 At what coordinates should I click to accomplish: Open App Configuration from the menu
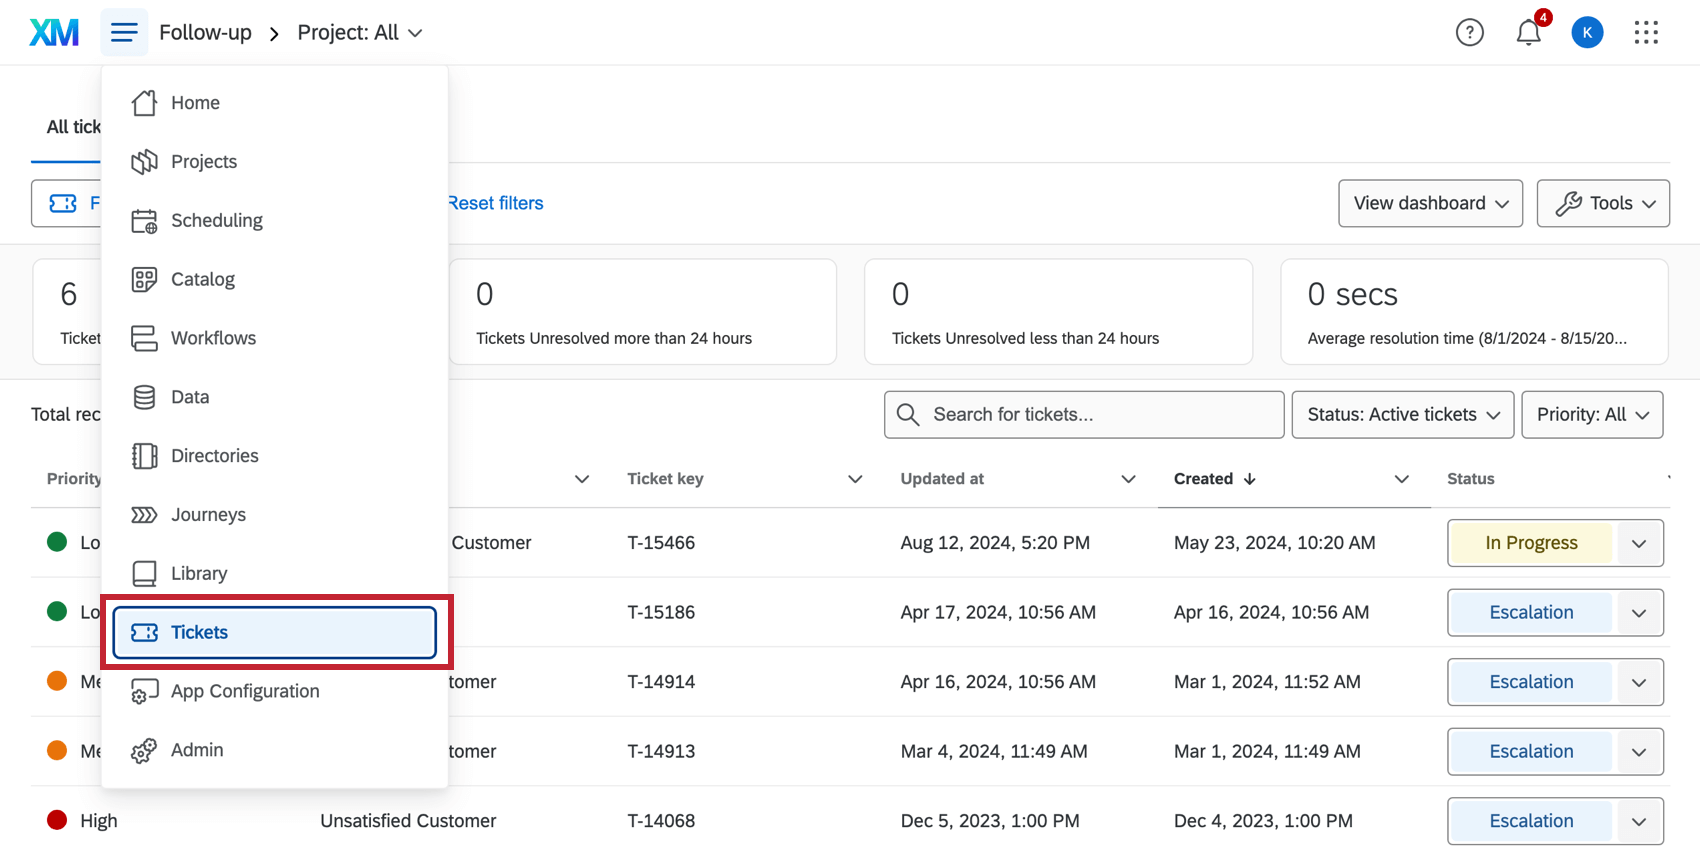click(x=245, y=691)
